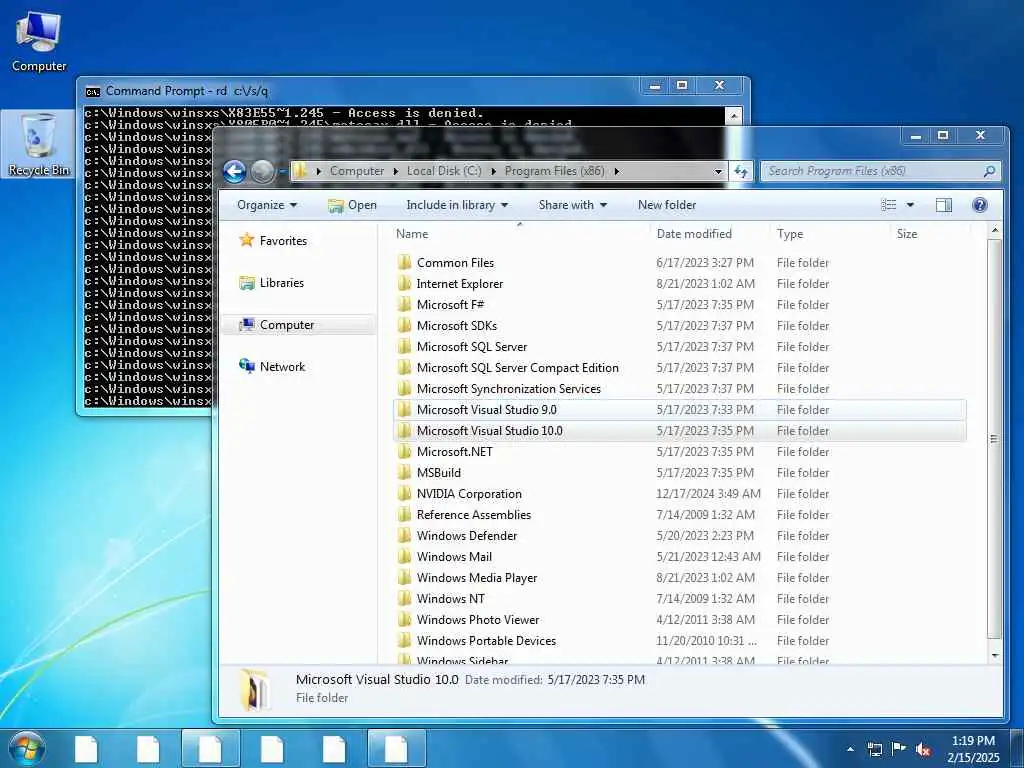Select the Windows Mail folder
The width and height of the screenshot is (1024, 768).
pos(680,556)
